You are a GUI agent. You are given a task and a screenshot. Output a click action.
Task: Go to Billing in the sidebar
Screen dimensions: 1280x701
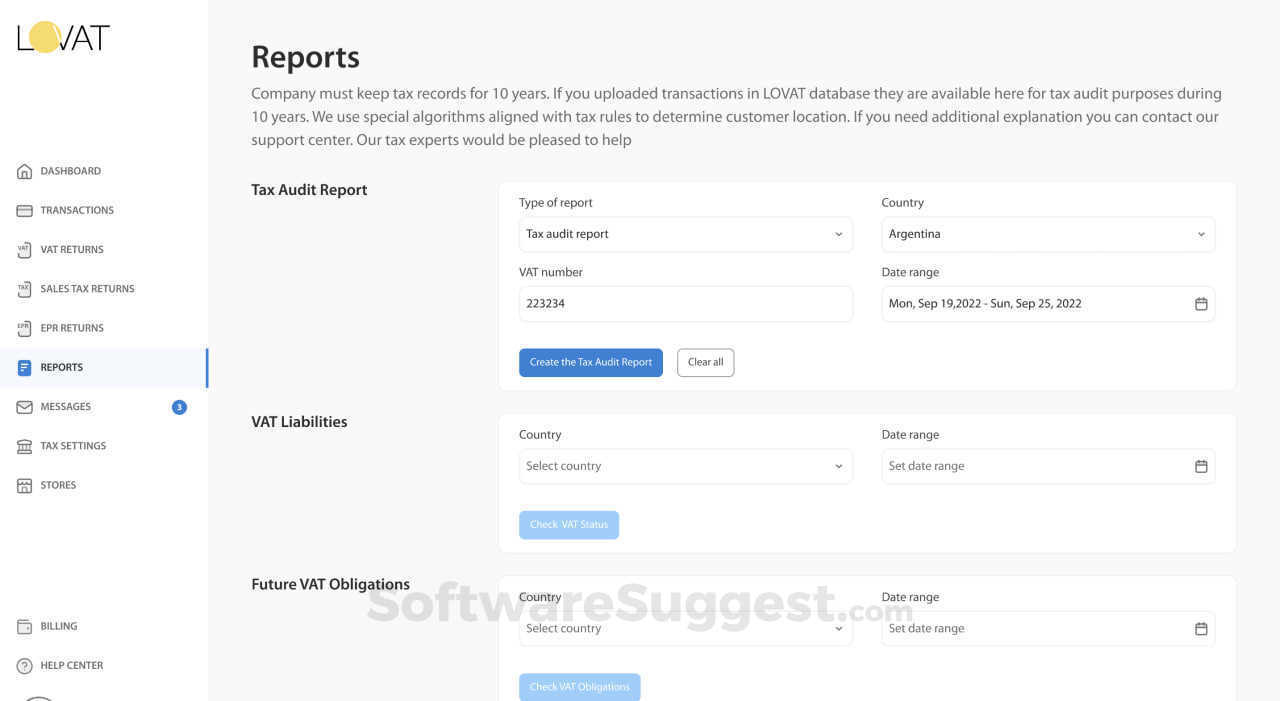pyautogui.click(x=58, y=627)
